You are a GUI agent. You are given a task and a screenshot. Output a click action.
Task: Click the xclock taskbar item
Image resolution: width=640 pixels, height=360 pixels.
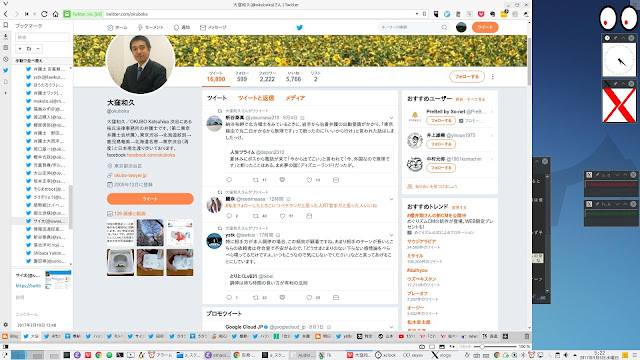coord(386,355)
